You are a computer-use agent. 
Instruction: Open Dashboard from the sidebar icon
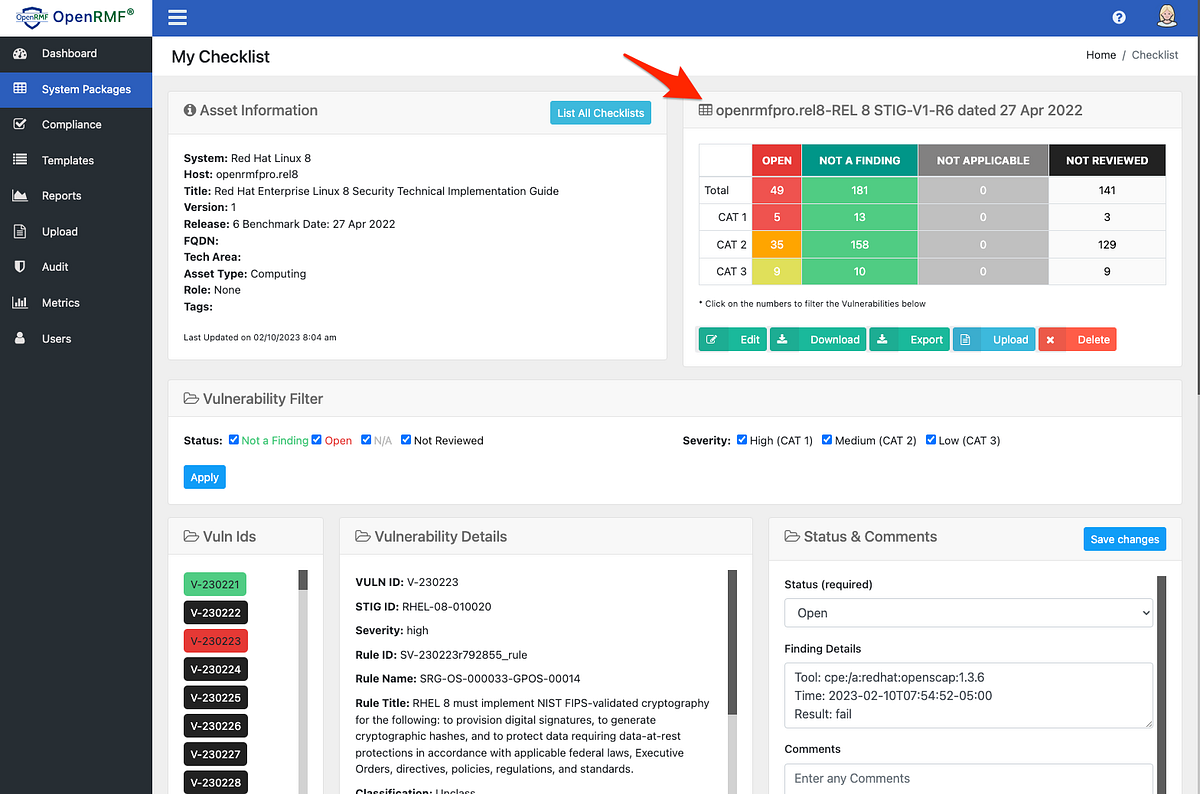coord(20,53)
